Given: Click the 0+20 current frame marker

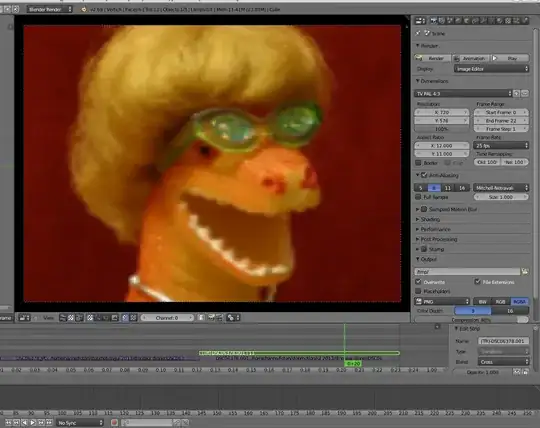Looking at the screenshot, I should pyautogui.click(x=353, y=364).
